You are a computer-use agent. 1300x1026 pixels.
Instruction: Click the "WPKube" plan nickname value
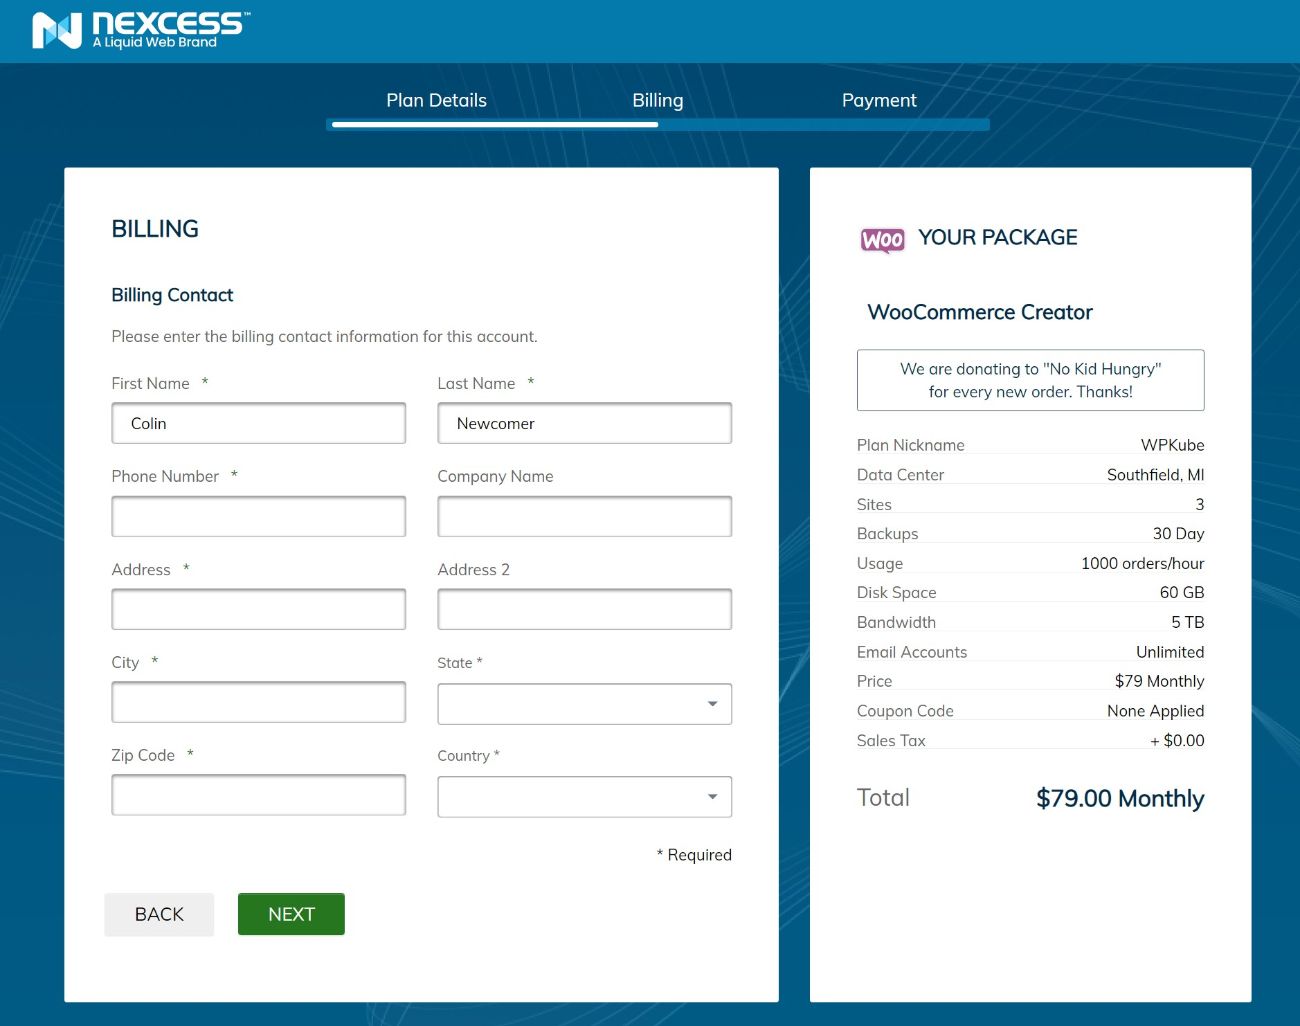1172,445
